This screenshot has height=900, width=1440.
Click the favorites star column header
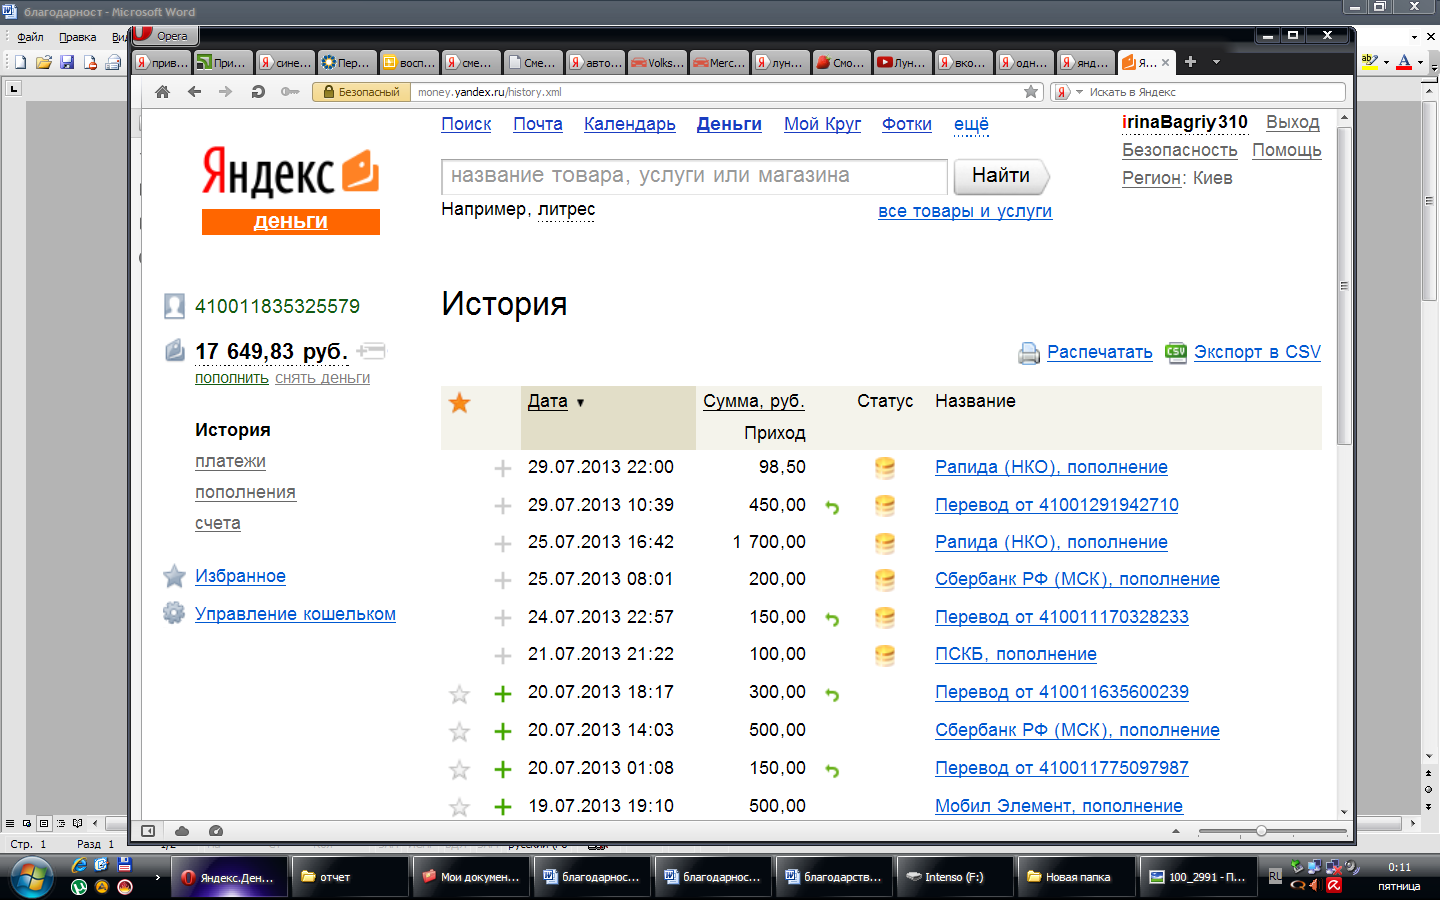(460, 403)
